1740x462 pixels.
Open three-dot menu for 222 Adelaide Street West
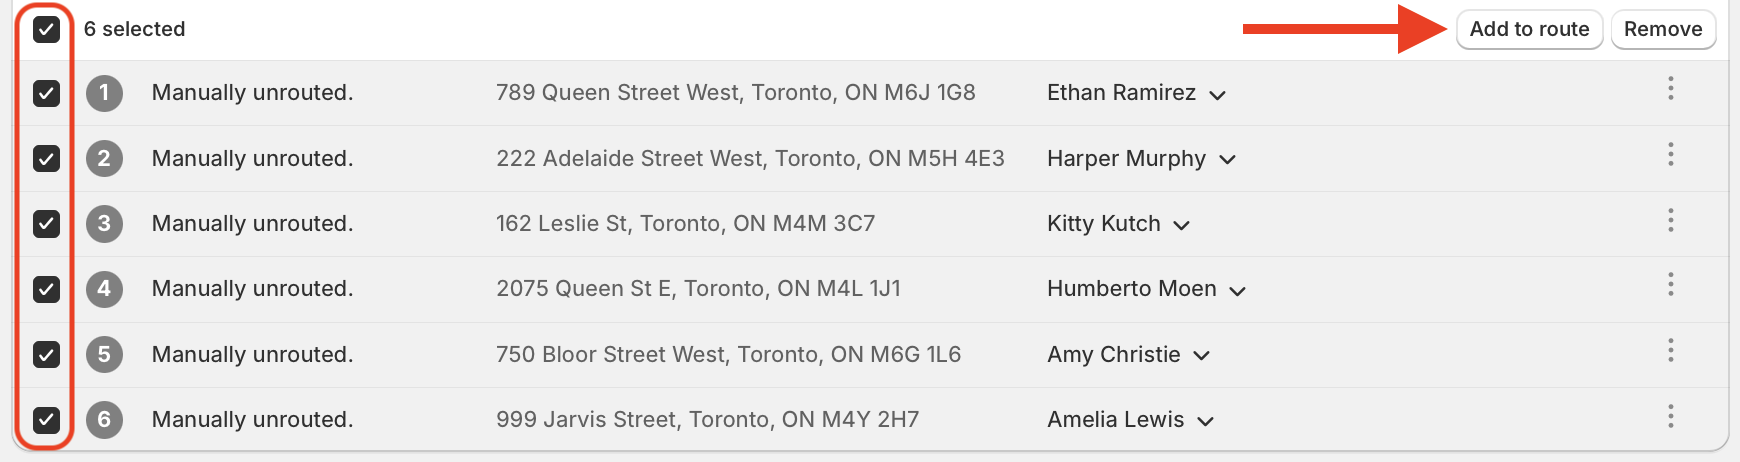pos(1670,155)
